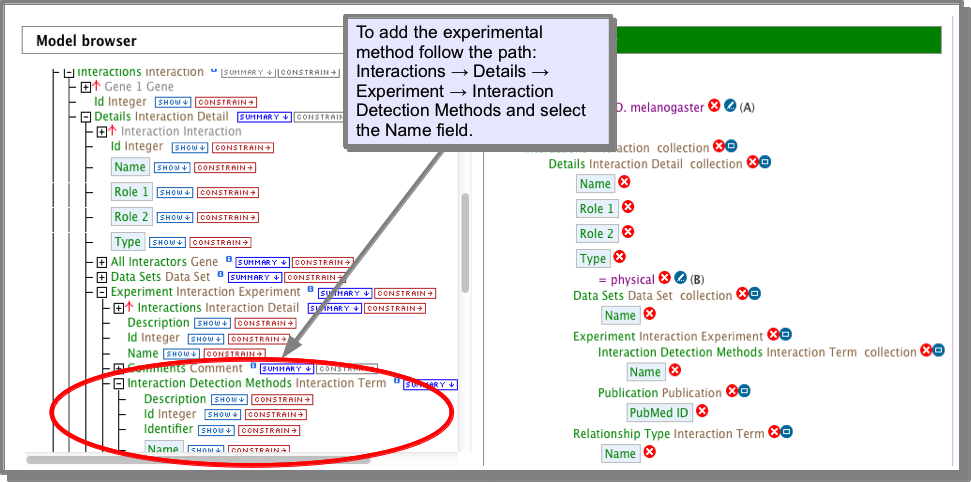The width and height of the screenshot is (971, 482).
Task: Click 'Role 2' in query summary
Action: click(597, 234)
